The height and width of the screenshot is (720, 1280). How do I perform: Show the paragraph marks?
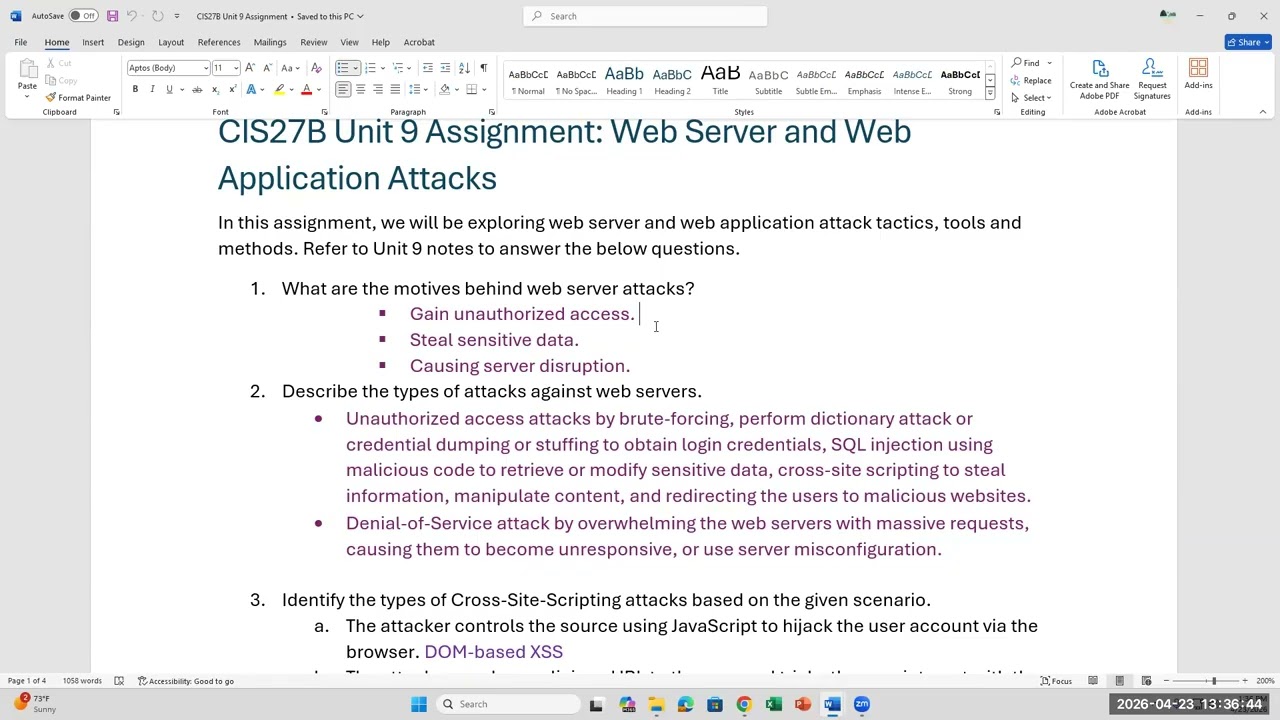pos(484,68)
